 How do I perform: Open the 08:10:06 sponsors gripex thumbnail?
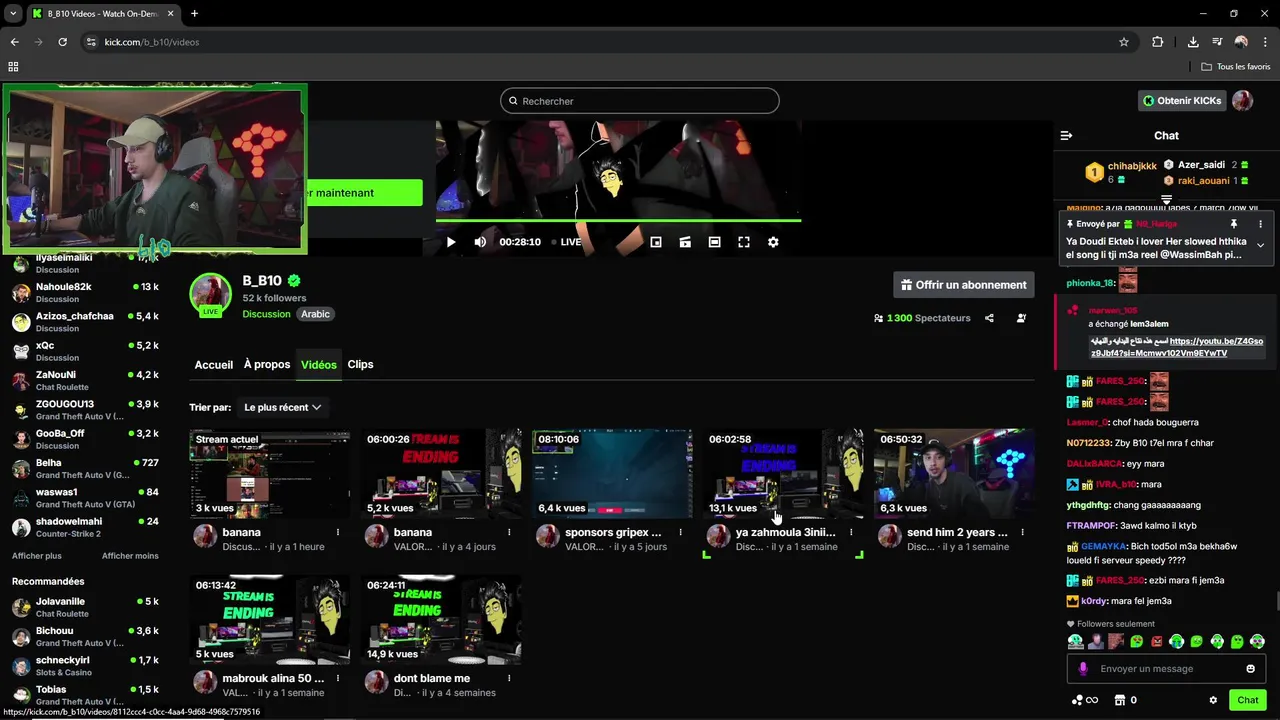(612, 474)
